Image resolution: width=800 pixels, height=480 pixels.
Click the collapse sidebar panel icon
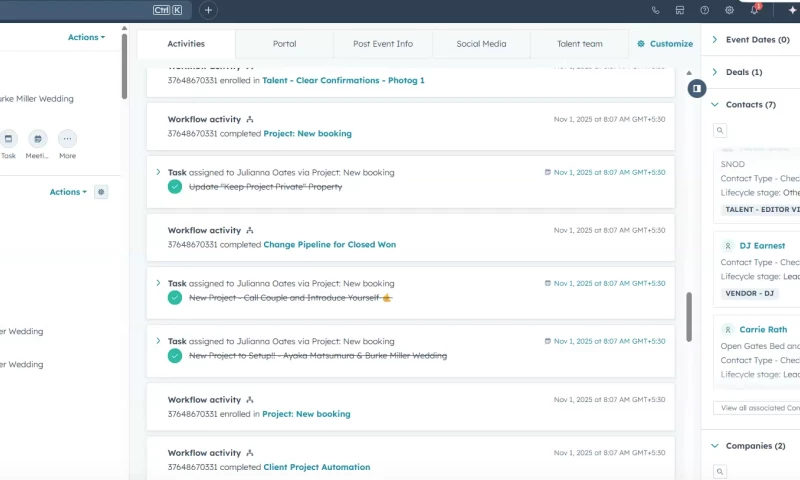tap(696, 88)
